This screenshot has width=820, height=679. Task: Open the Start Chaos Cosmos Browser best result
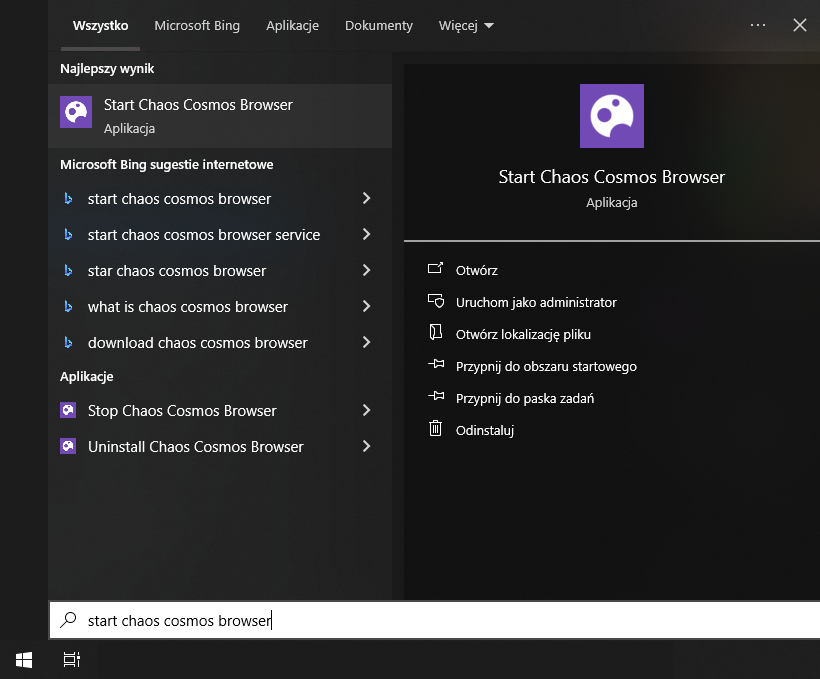(x=220, y=116)
